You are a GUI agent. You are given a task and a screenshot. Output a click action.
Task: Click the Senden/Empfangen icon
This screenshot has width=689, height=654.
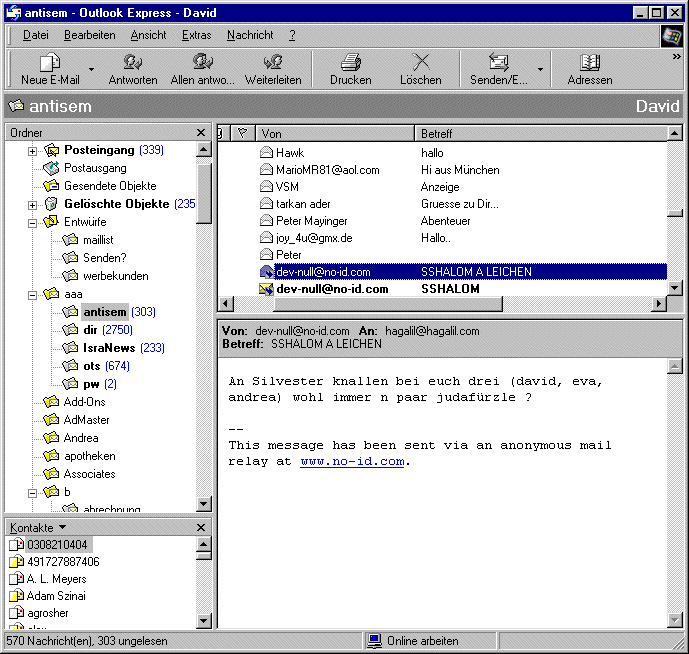tap(498, 63)
